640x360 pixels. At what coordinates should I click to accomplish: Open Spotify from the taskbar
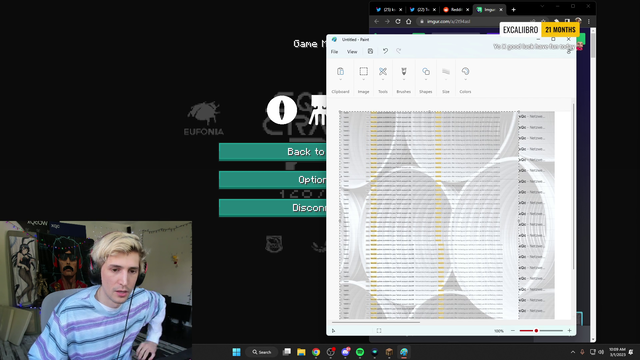[x=360, y=352]
